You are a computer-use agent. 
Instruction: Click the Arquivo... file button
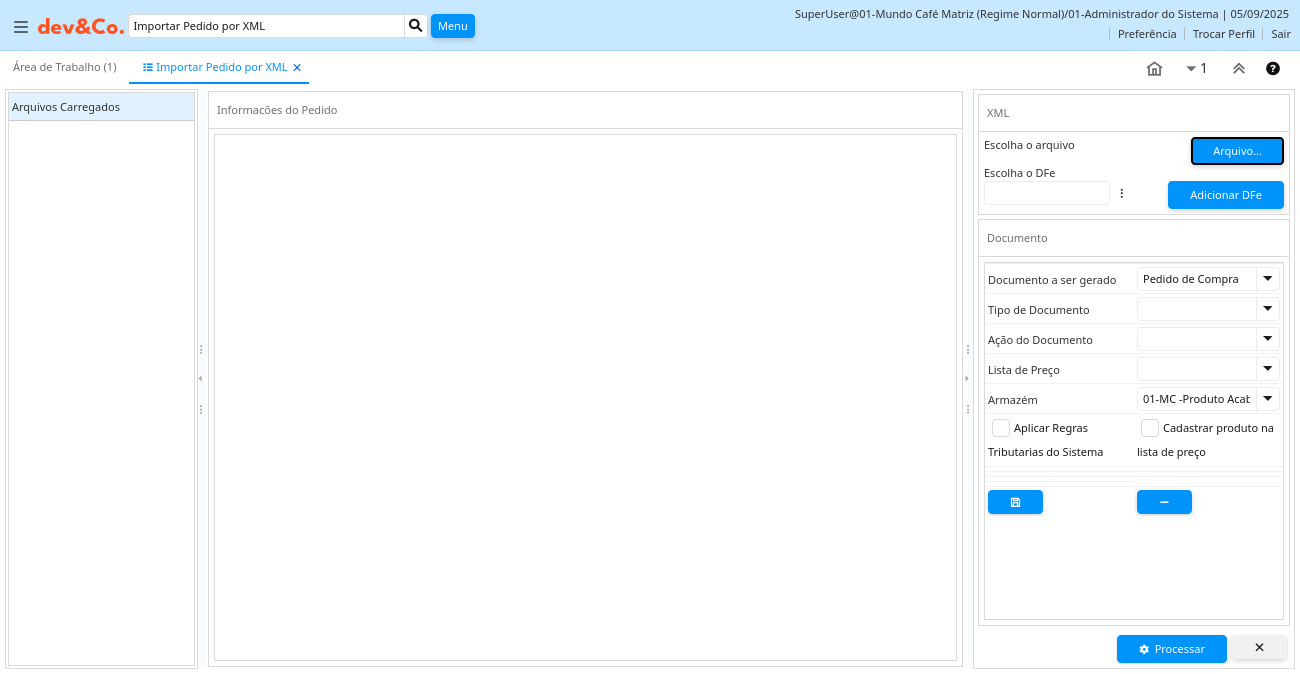[x=1236, y=151]
